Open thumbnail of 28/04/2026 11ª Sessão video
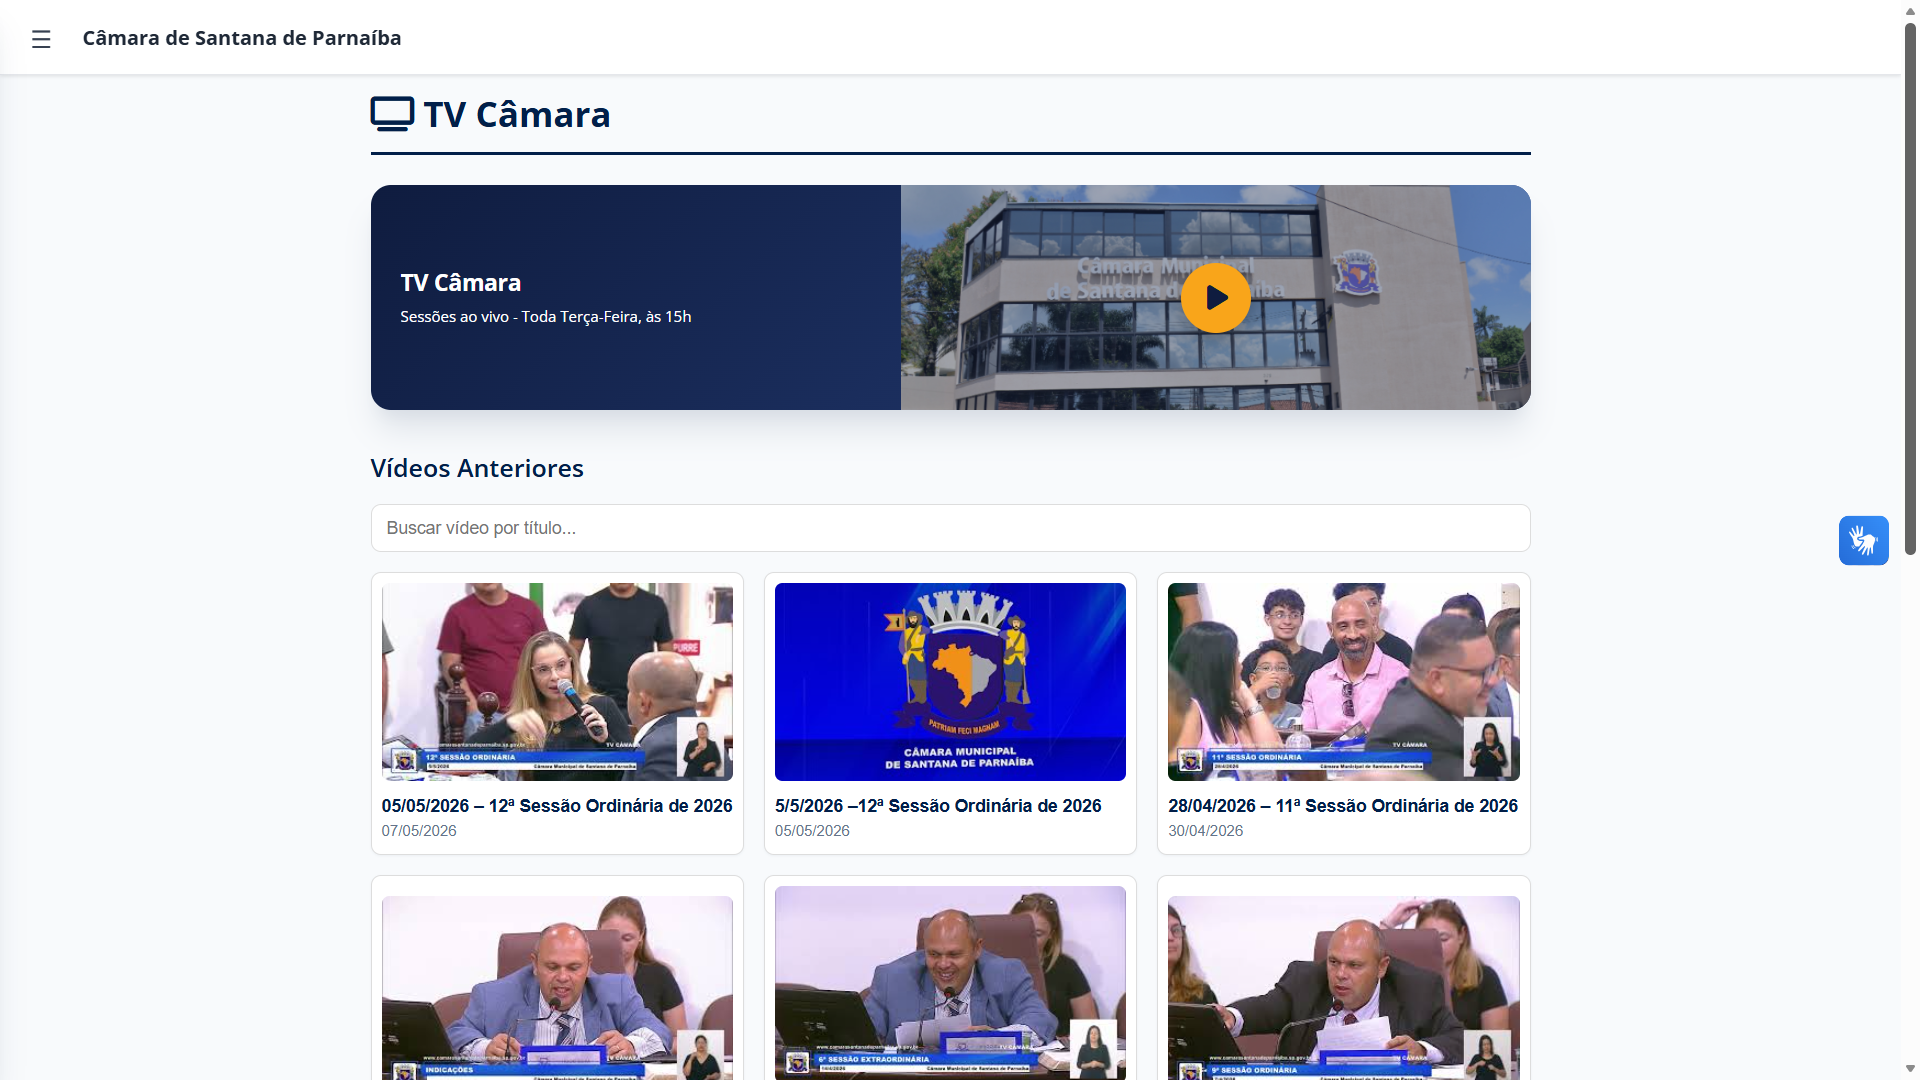This screenshot has width=1920, height=1080. (x=1344, y=682)
